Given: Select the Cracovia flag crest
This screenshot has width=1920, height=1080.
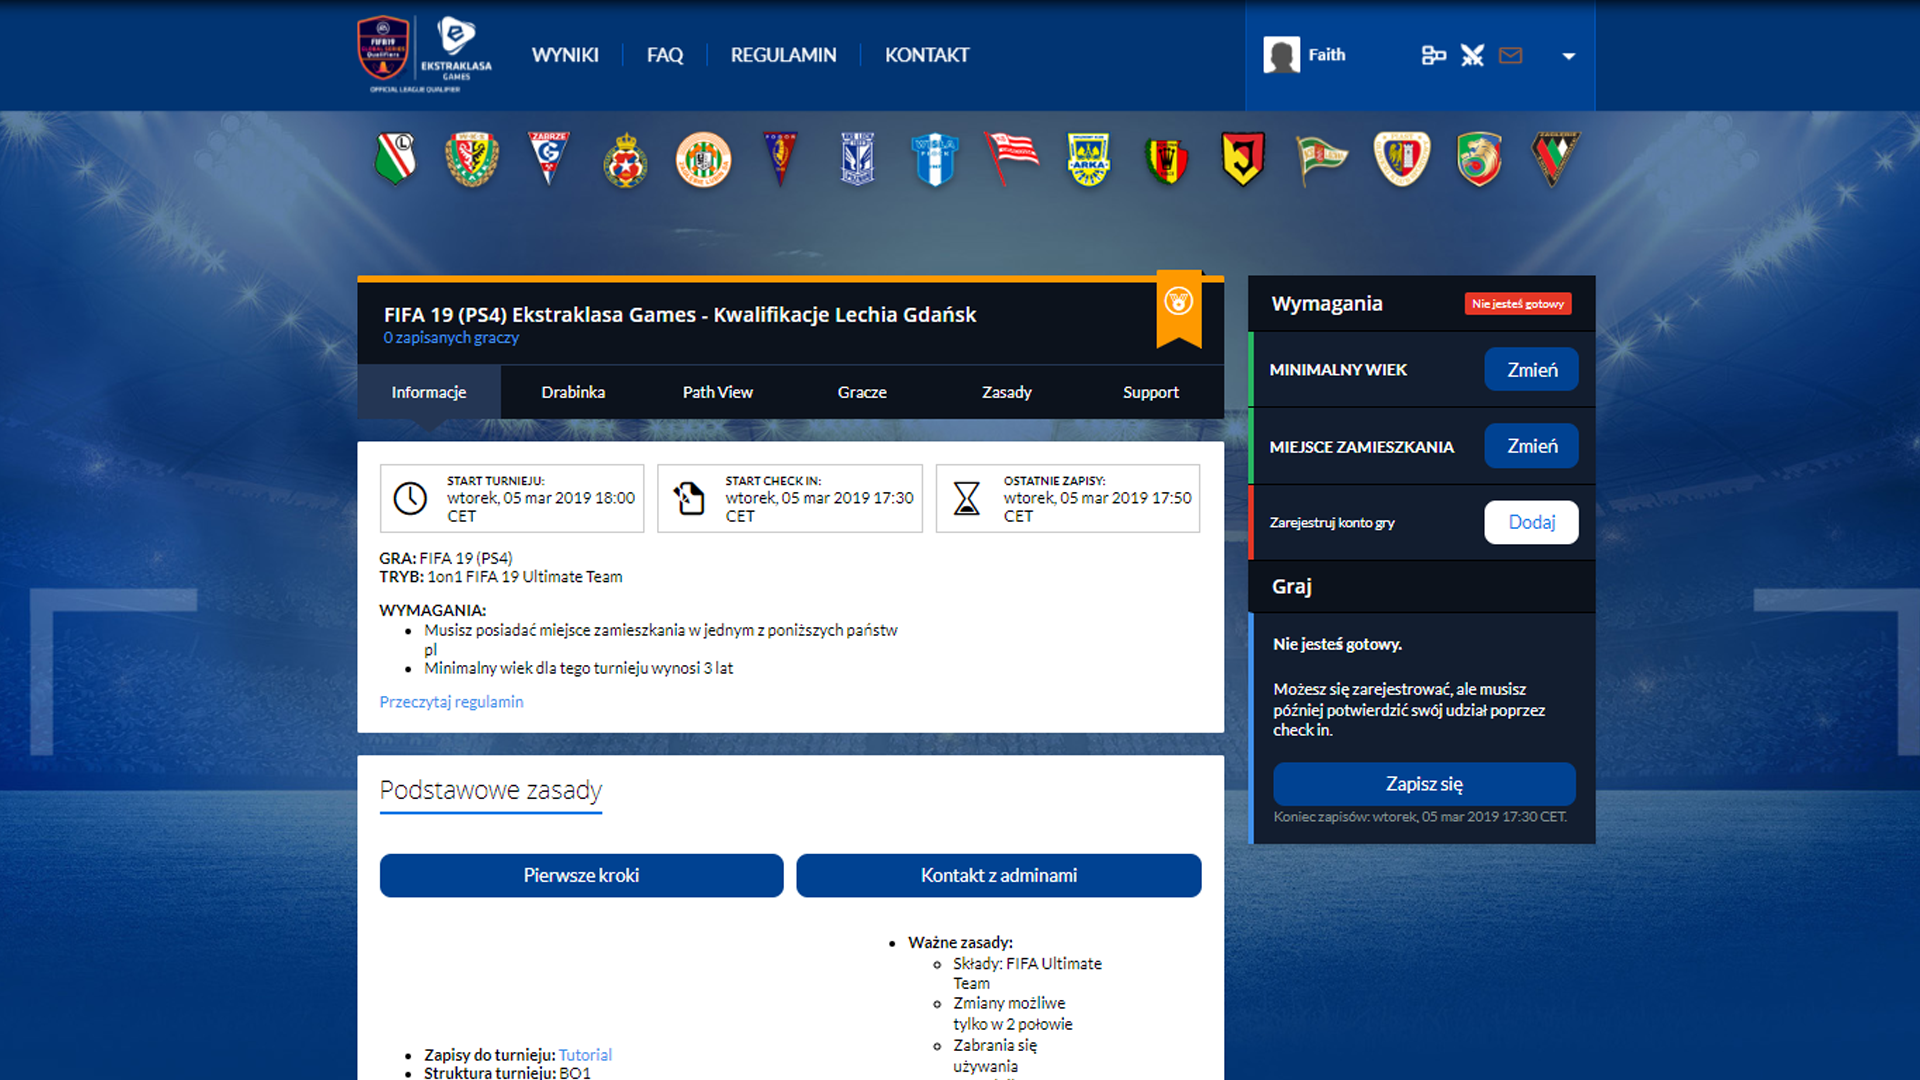Looking at the screenshot, I should (x=1011, y=159).
